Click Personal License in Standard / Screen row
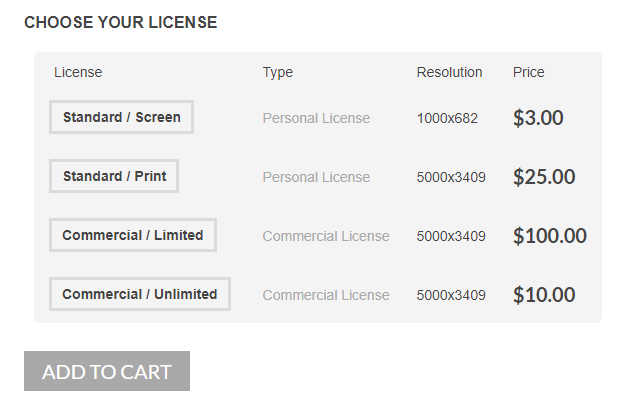Screen dimensions: 635x418 (x=316, y=118)
